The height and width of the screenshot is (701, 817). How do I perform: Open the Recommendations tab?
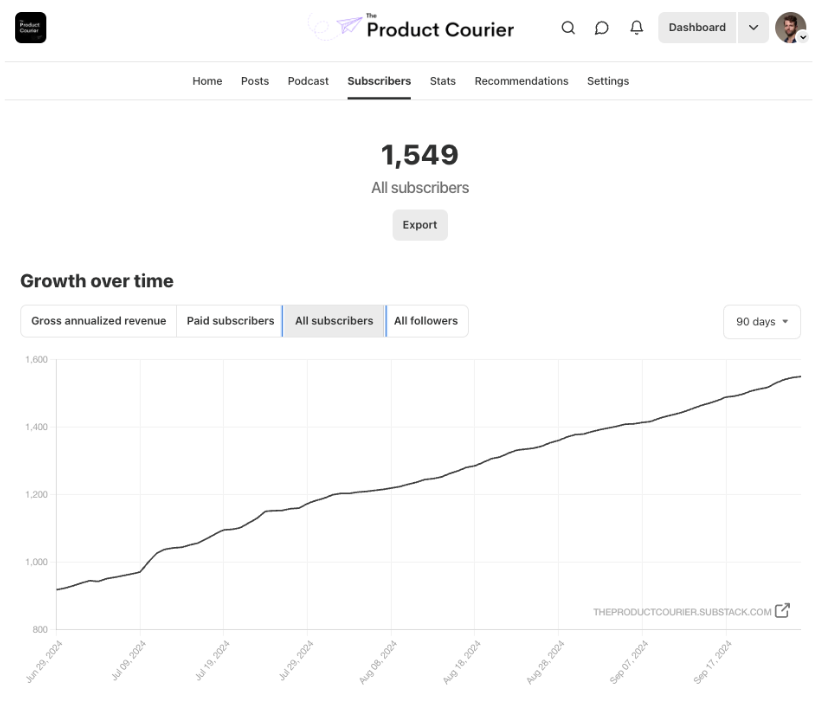point(521,81)
